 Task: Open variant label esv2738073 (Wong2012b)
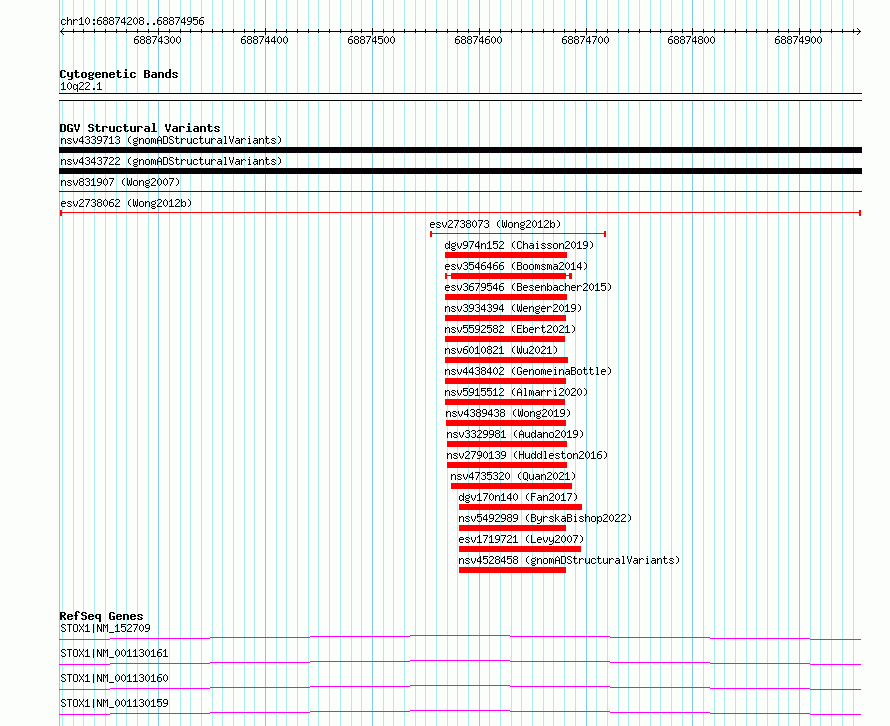[495, 224]
